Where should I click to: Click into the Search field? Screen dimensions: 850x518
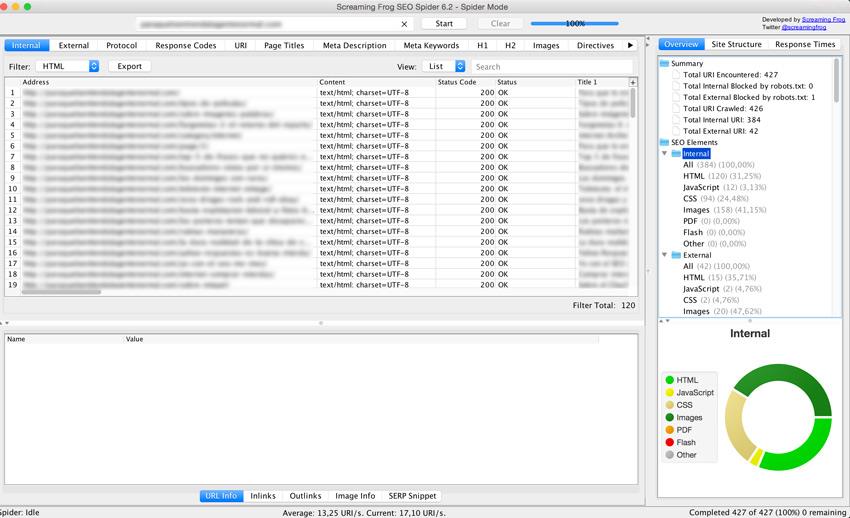coord(551,67)
